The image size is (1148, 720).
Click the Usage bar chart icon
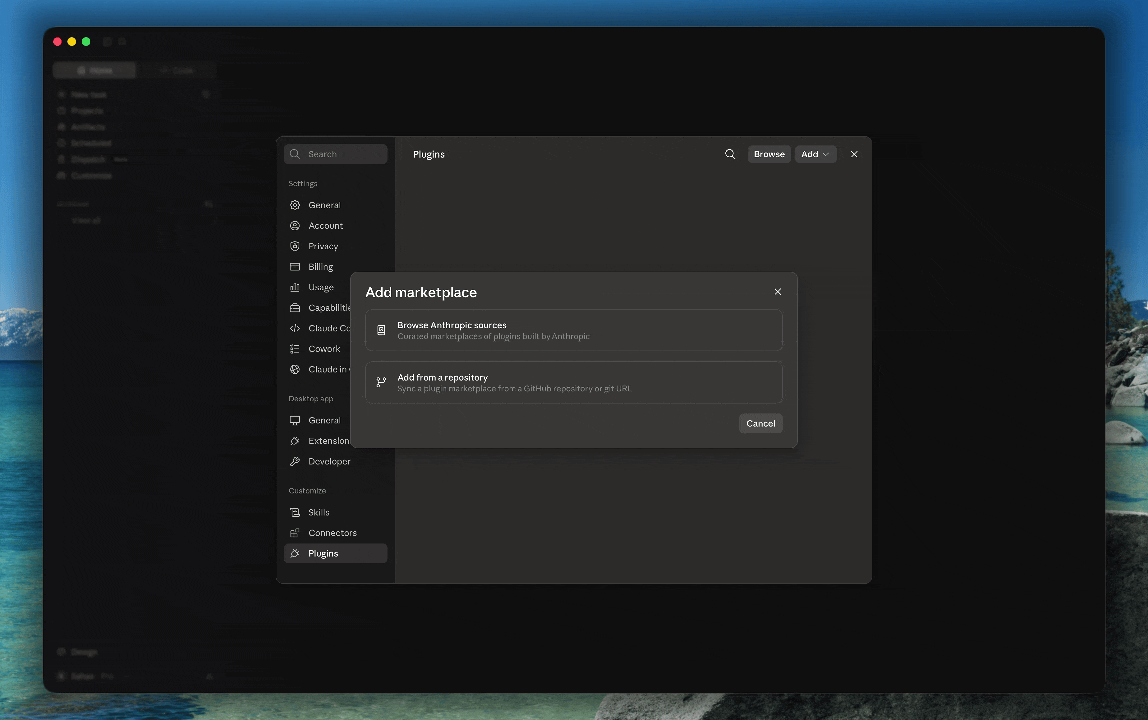[295, 287]
